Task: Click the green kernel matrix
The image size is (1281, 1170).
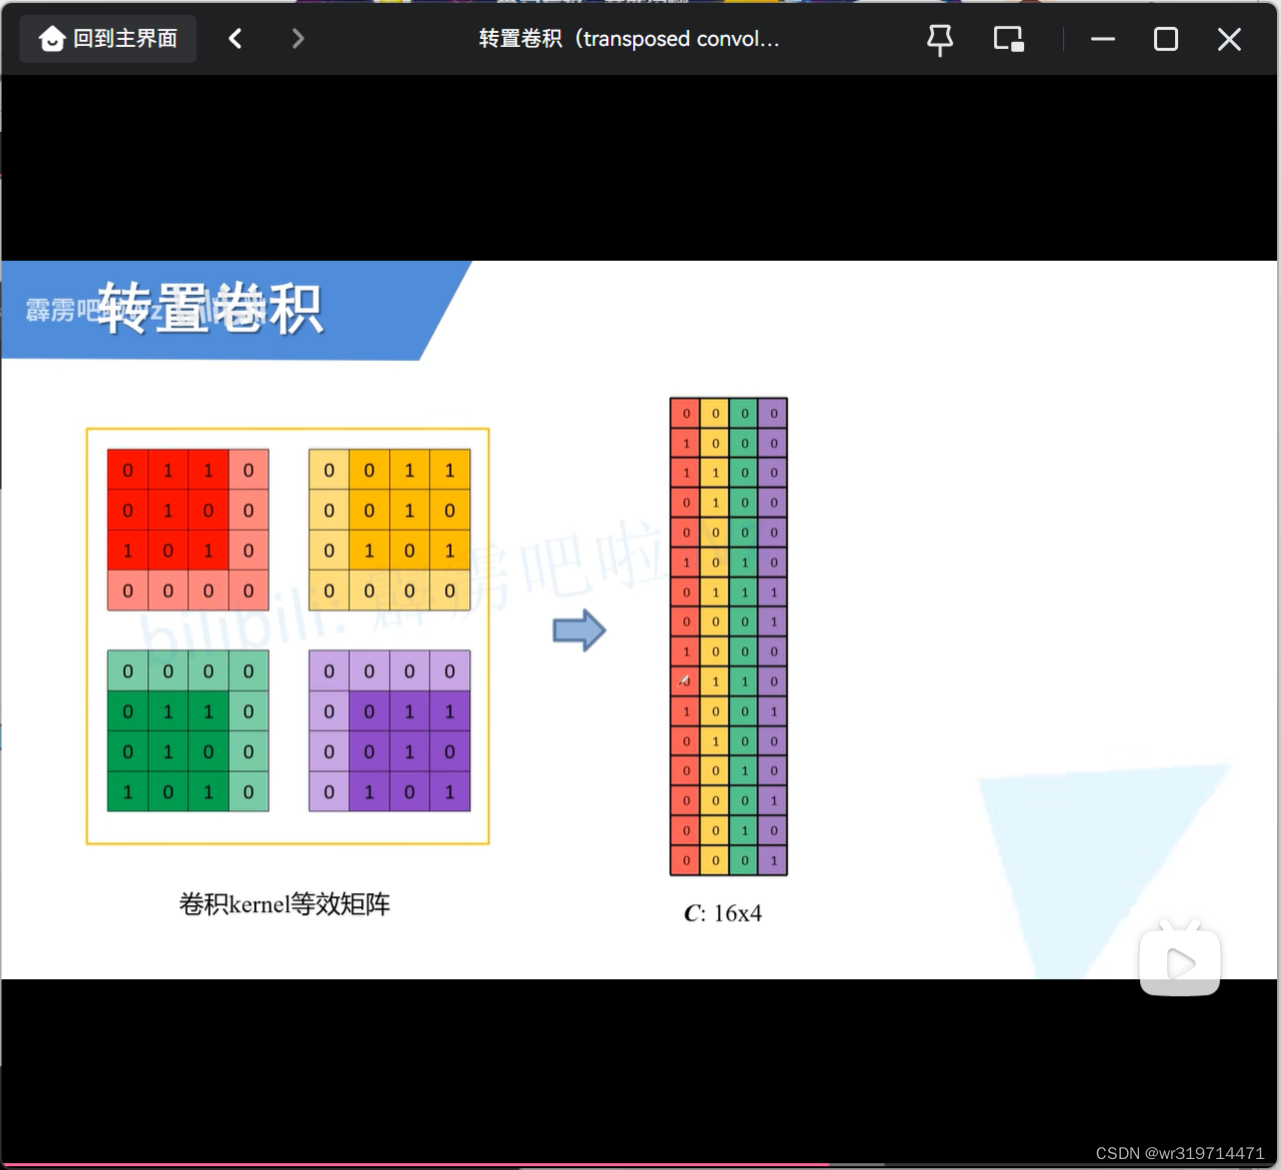Action: pos(187,731)
